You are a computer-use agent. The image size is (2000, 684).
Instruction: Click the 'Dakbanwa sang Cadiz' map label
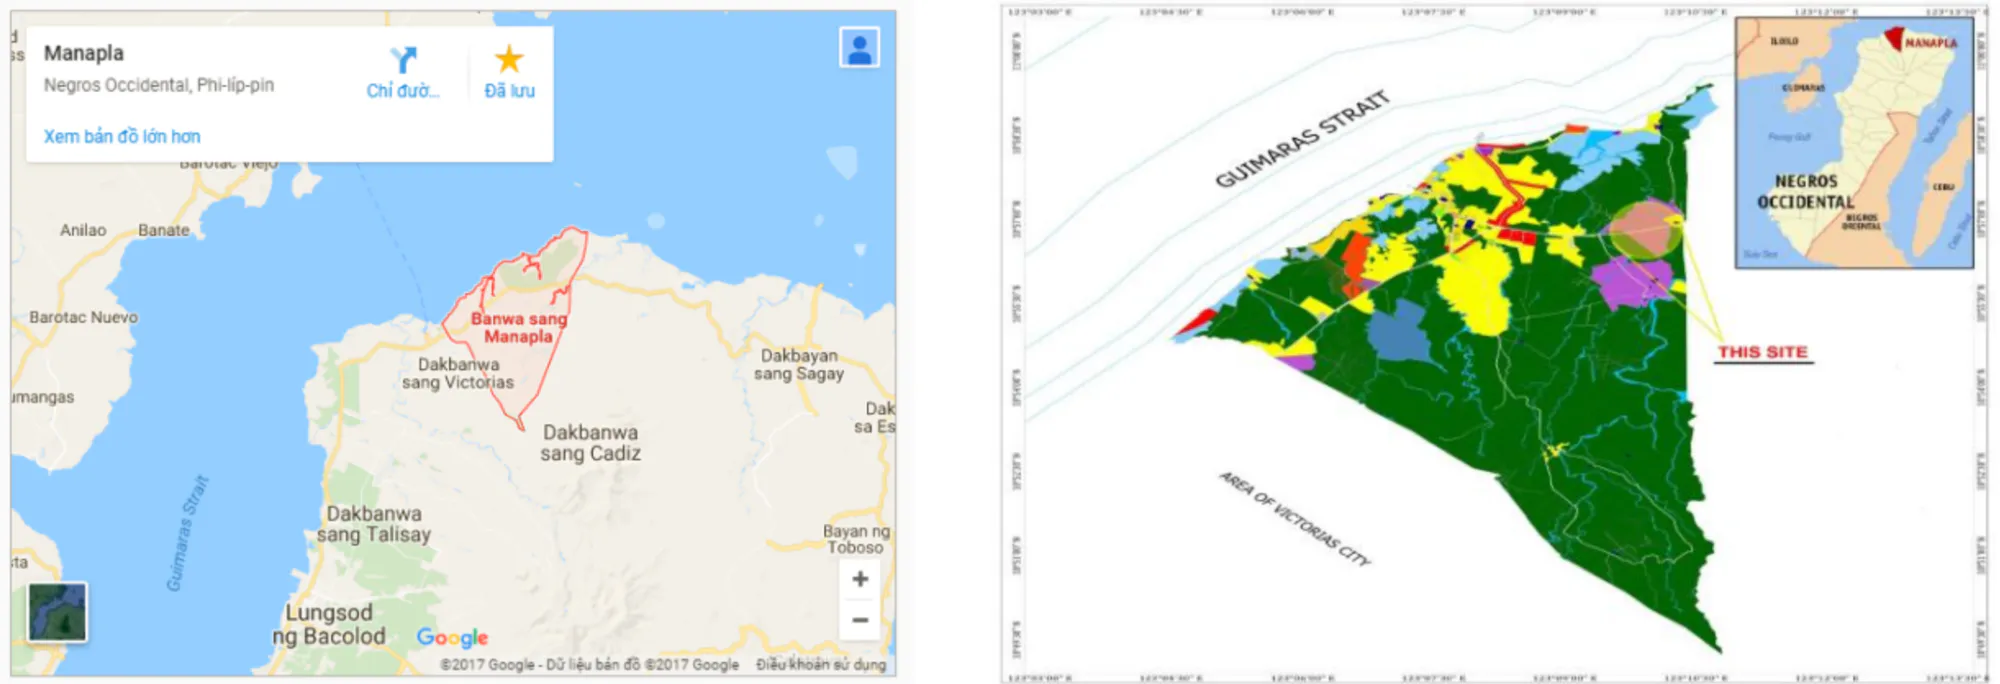click(x=591, y=443)
